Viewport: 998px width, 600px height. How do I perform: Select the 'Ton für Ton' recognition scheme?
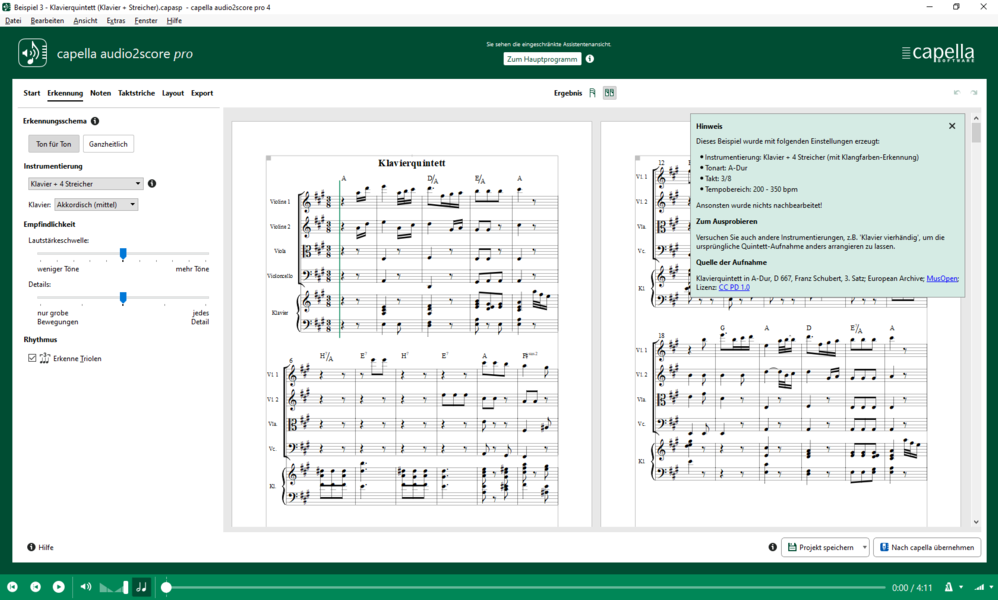53,144
